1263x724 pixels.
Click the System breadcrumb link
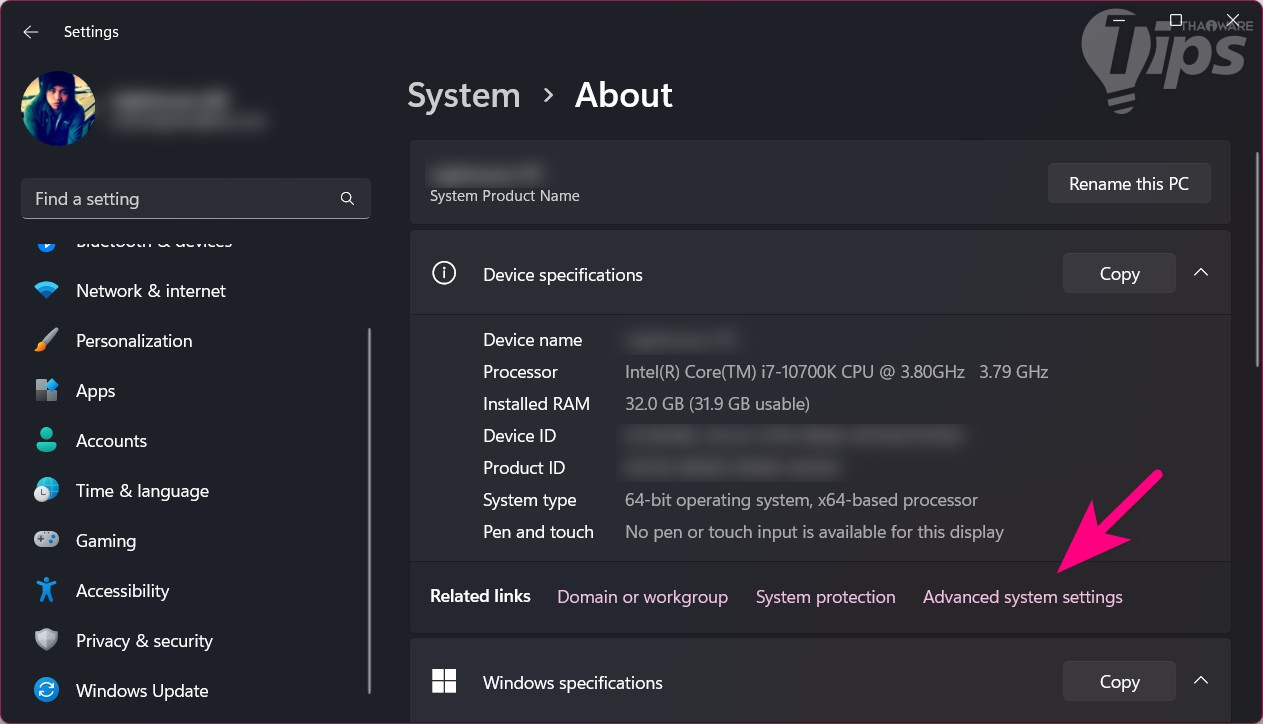pos(464,96)
